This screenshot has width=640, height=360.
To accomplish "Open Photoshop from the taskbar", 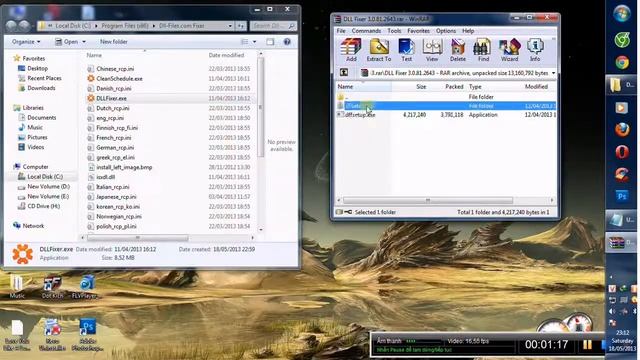I will coord(622,196).
